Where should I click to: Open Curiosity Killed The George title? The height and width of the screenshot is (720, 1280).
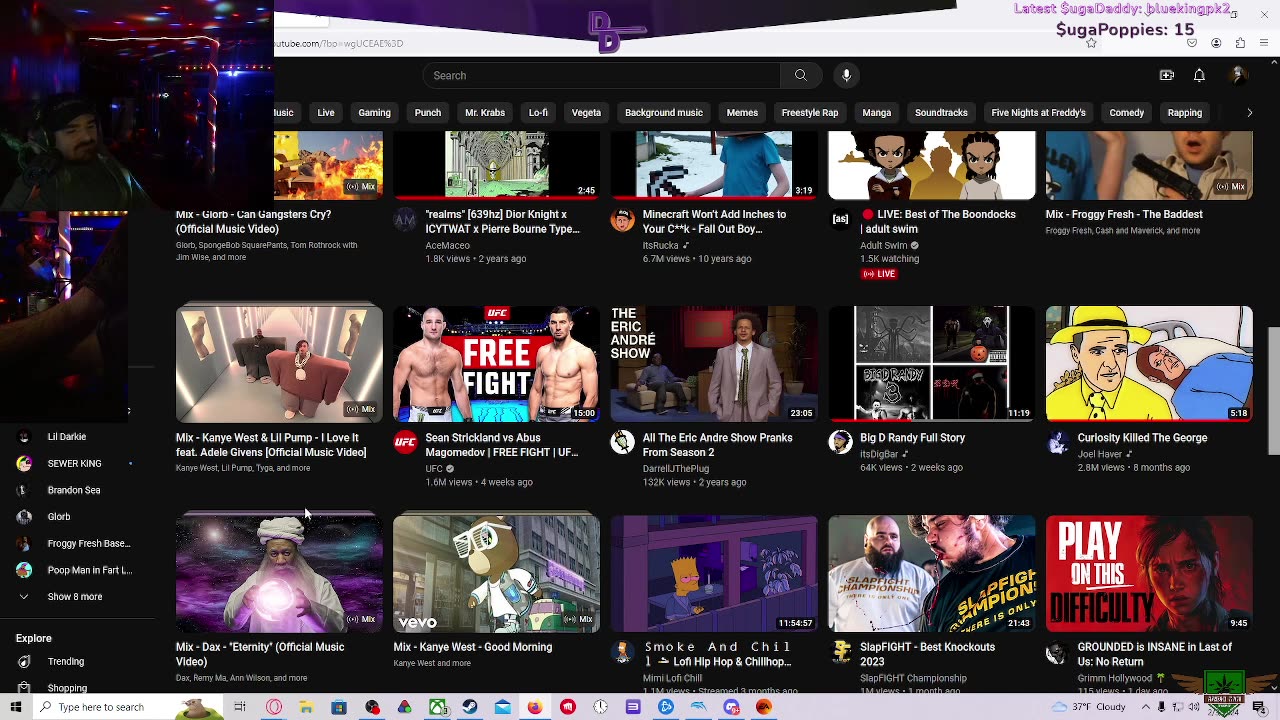pyautogui.click(x=1142, y=438)
